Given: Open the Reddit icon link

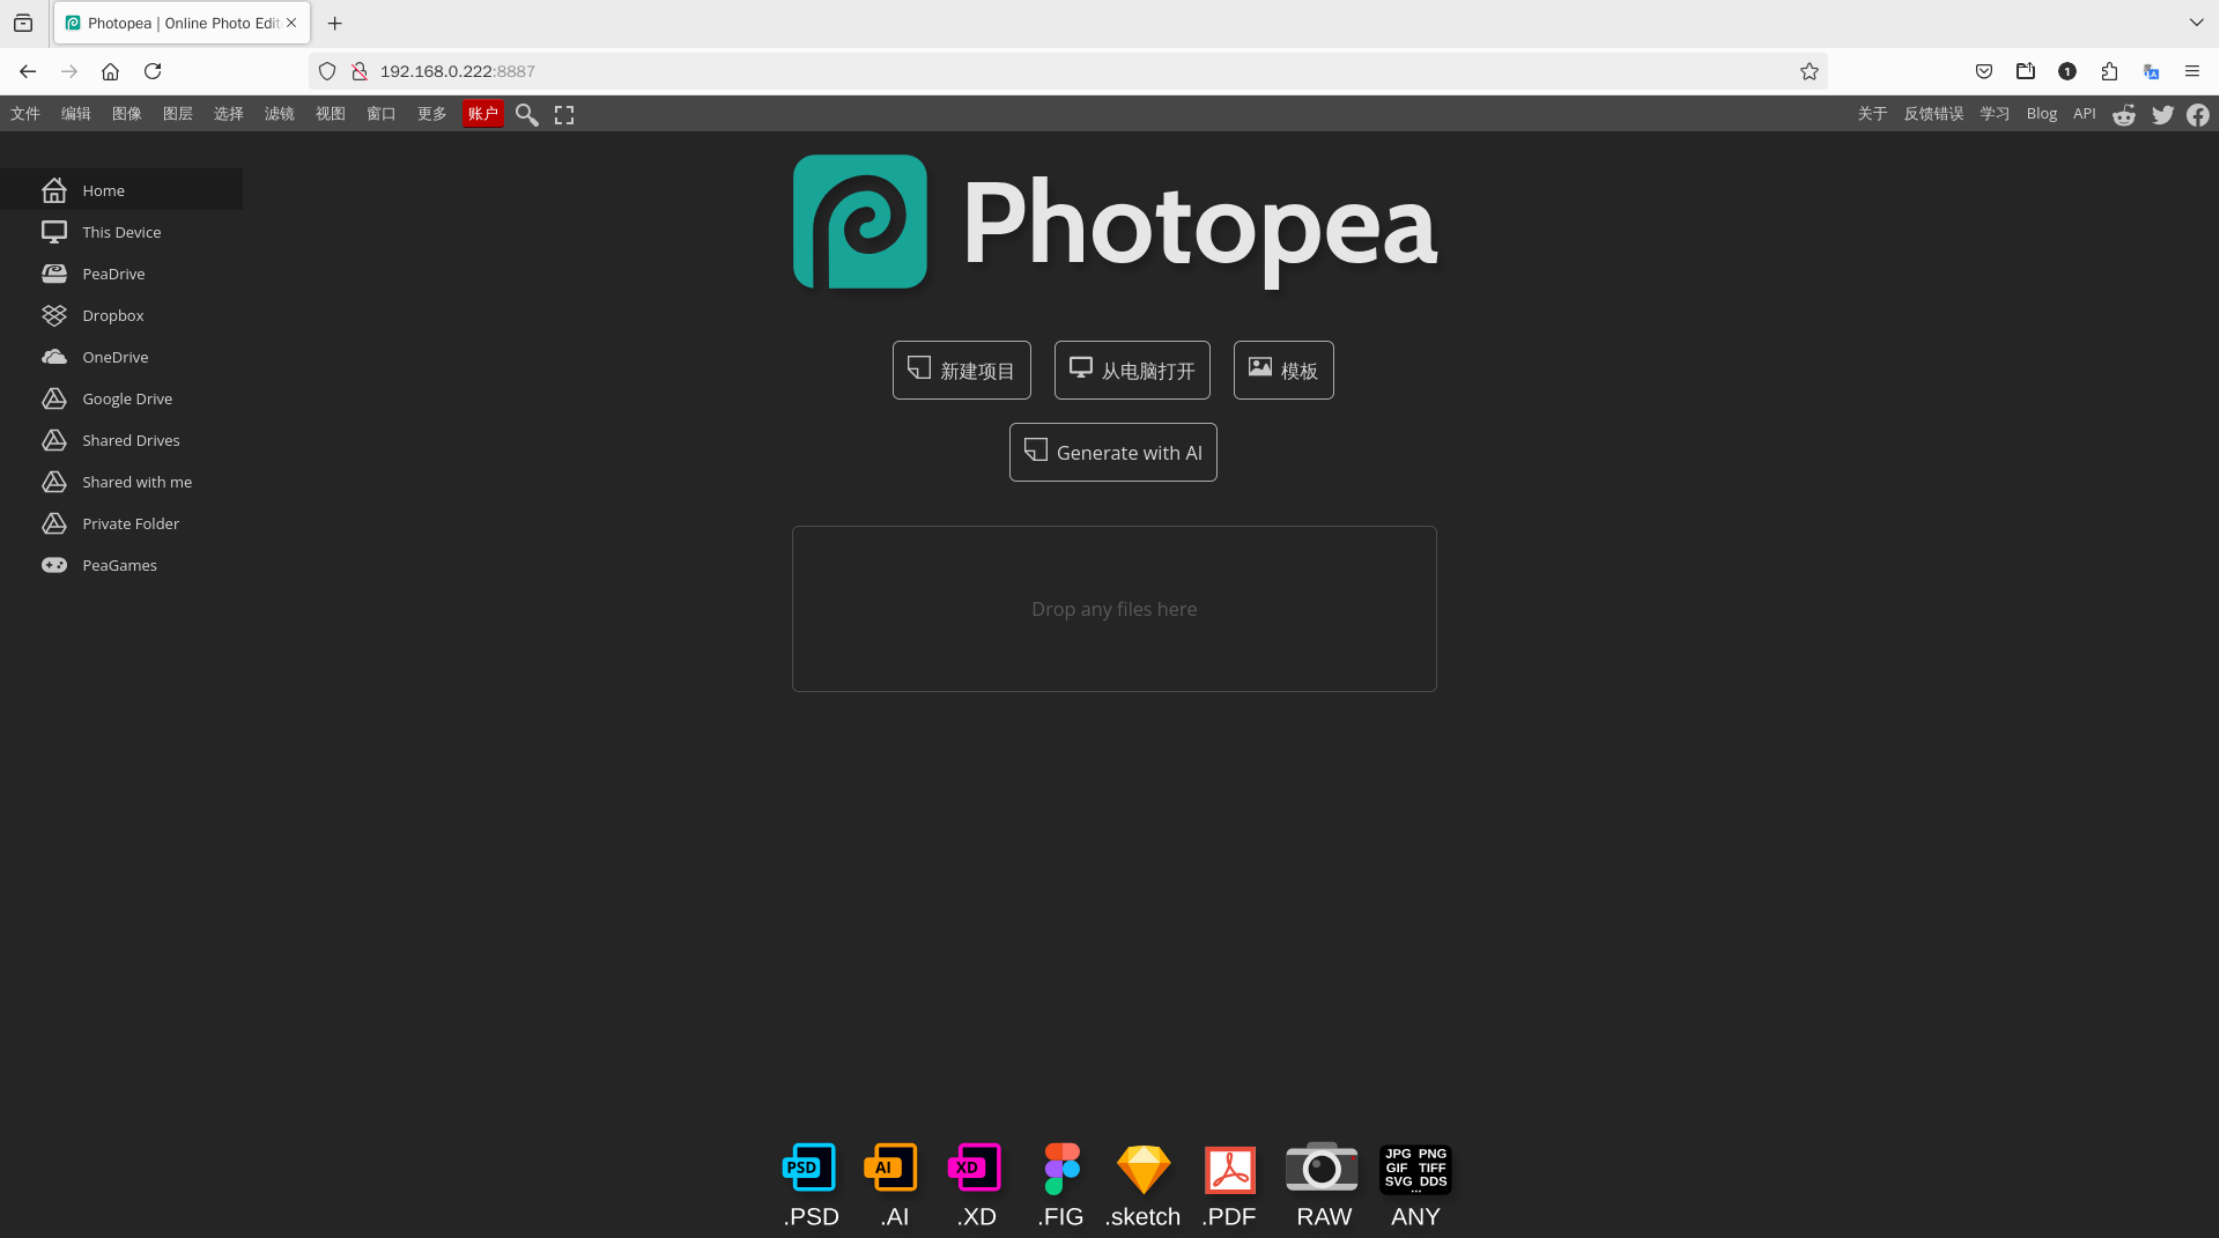Looking at the screenshot, I should click(2124, 114).
